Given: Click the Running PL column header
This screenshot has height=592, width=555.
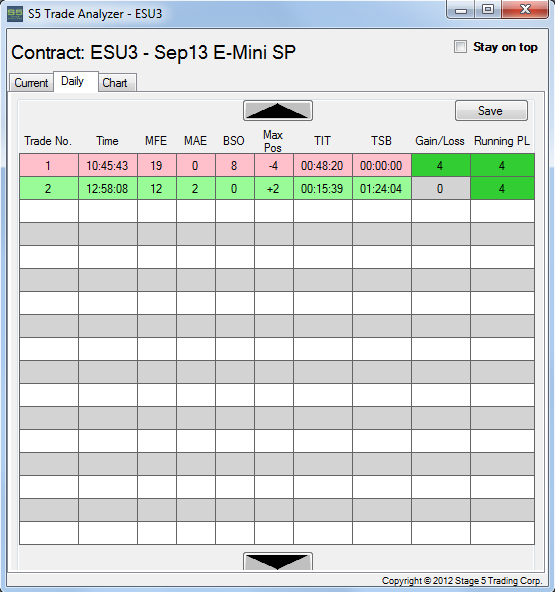Looking at the screenshot, I should pos(502,141).
